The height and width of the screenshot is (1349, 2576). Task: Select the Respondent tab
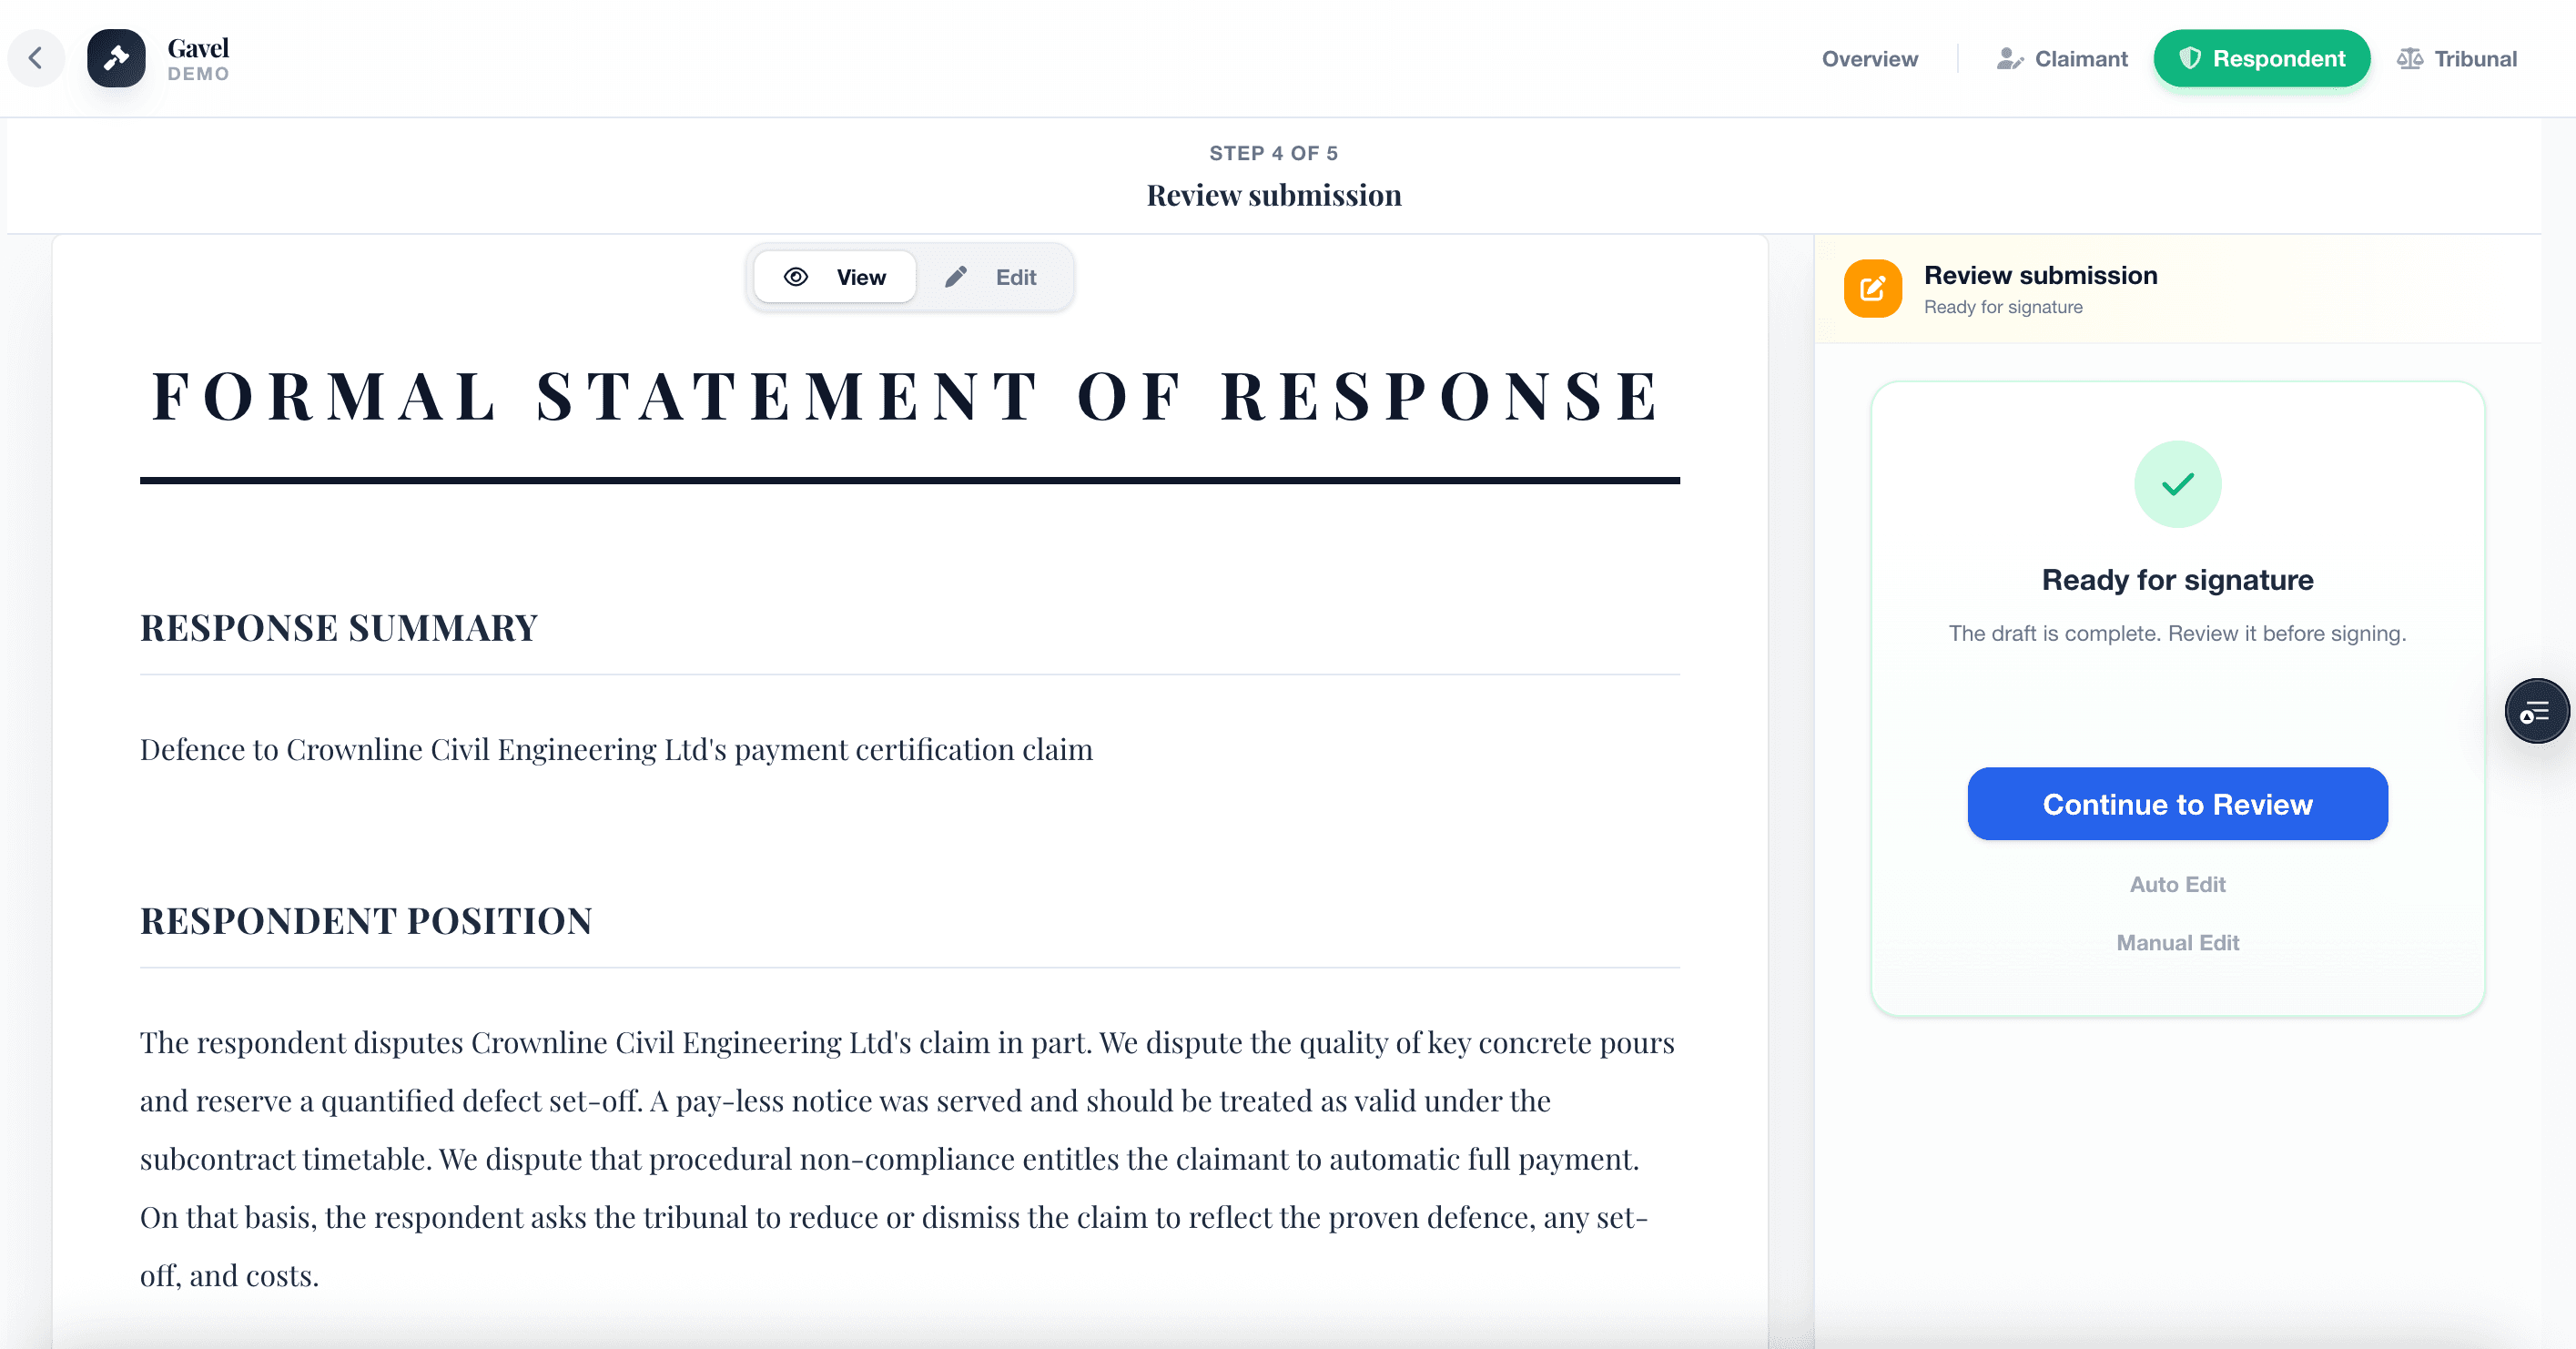(x=2261, y=59)
